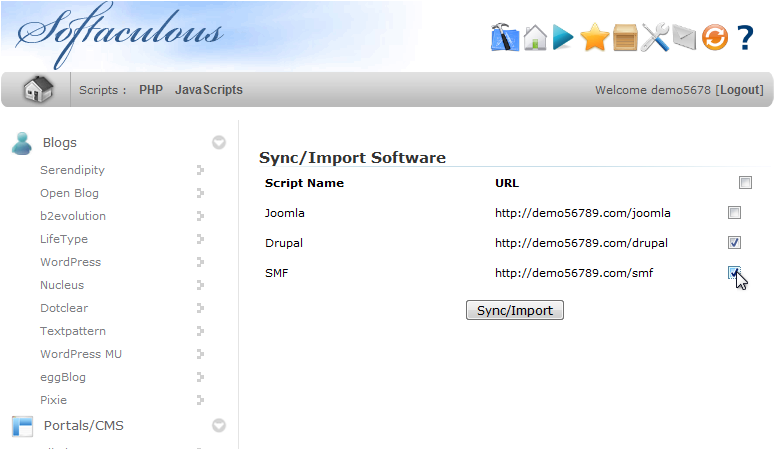Click the wooden box installations icon

coord(625,38)
